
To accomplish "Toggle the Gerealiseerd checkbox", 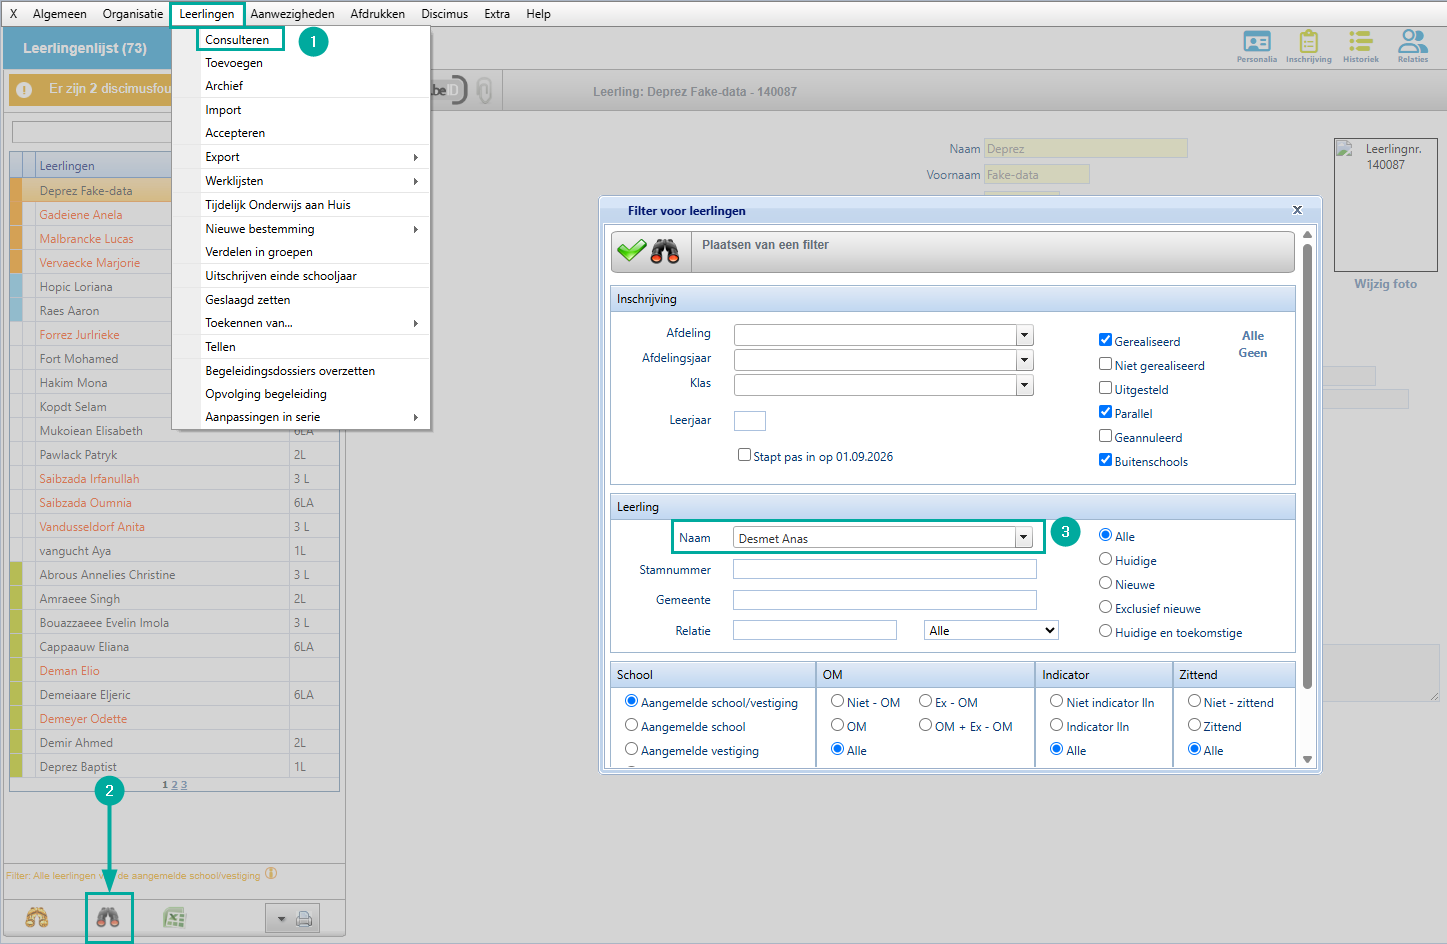I will (x=1105, y=340).
